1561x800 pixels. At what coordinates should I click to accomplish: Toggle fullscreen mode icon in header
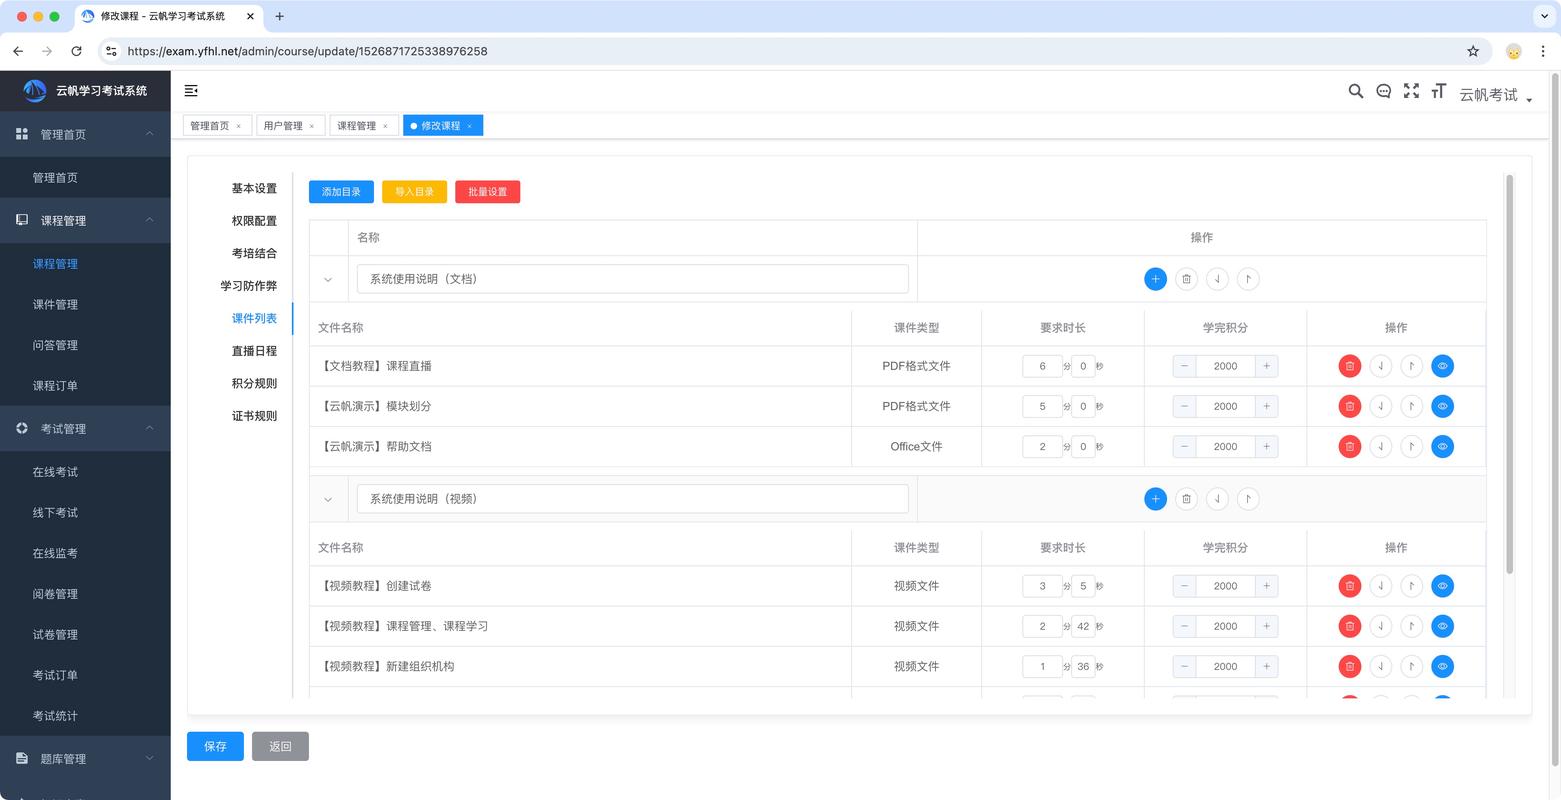[x=1411, y=91]
